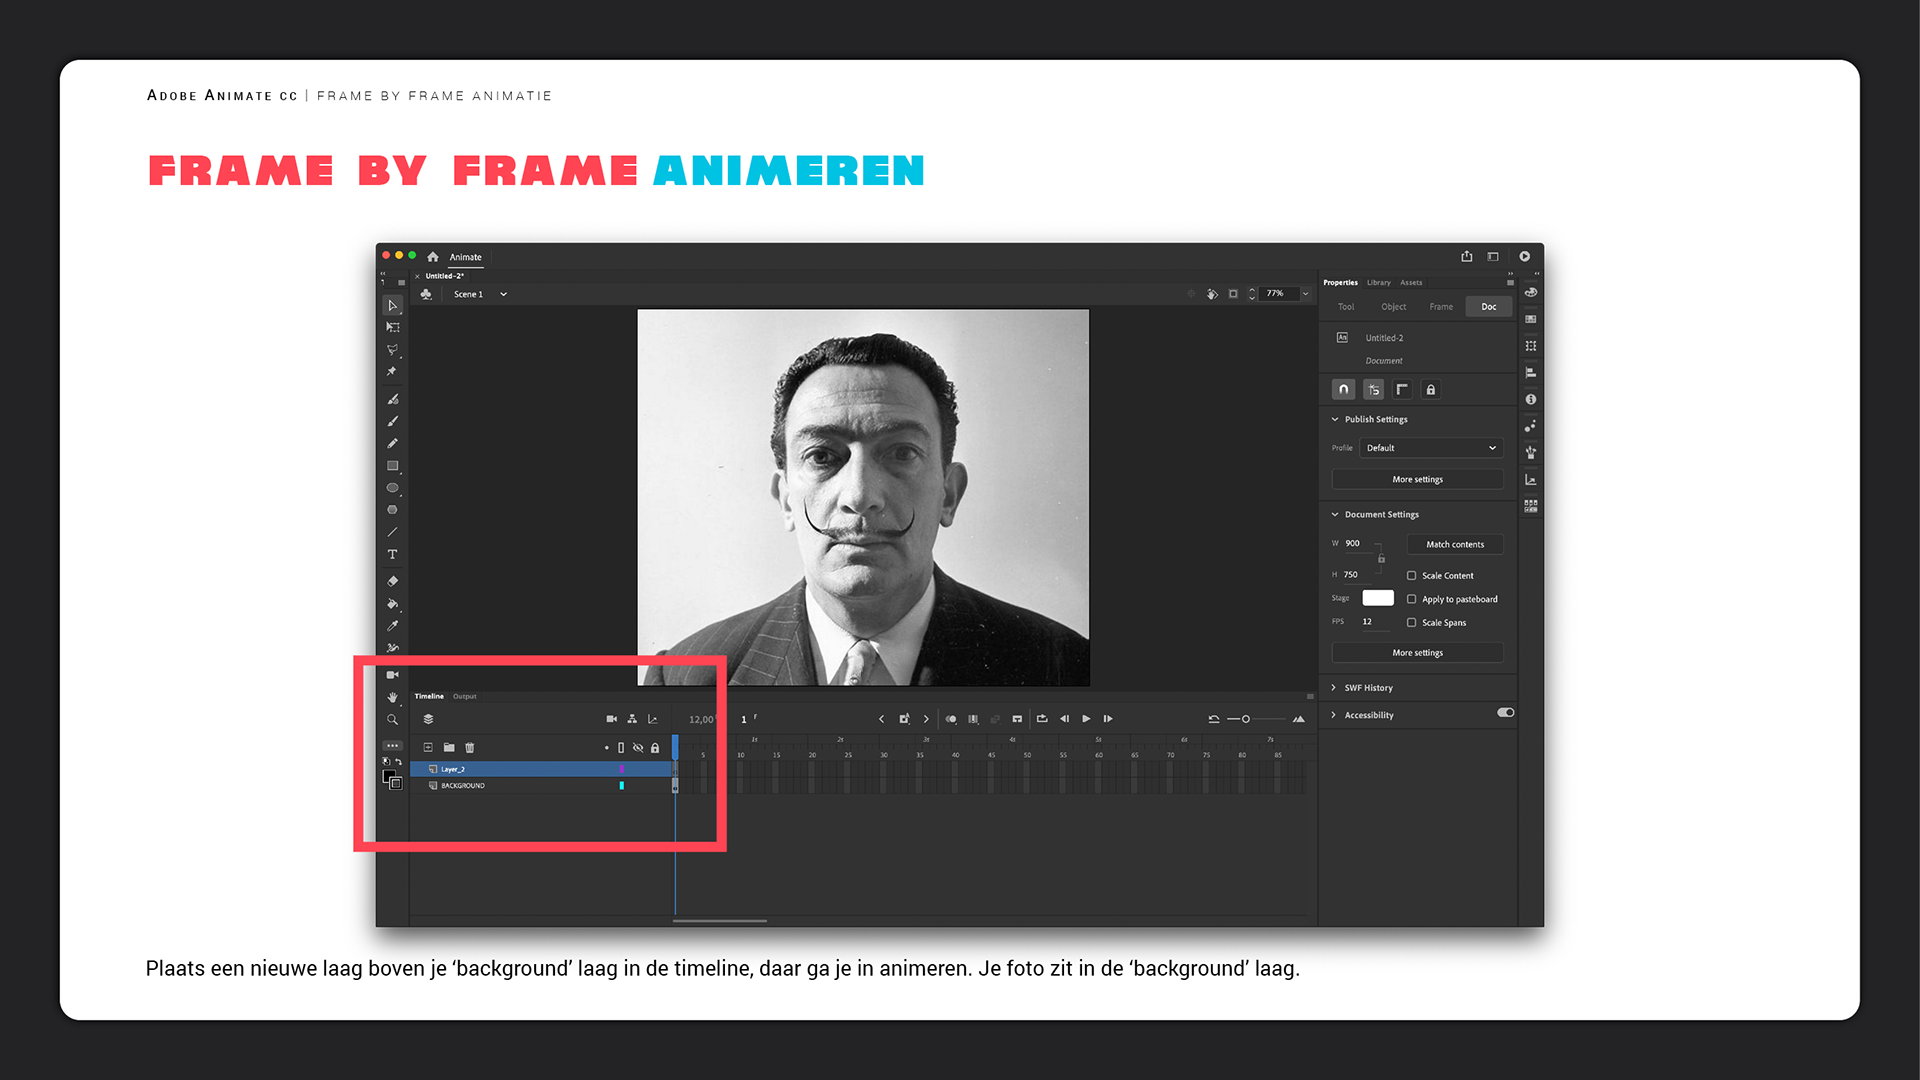Viewport: 1920px width, 1080px height.
Task: Enable the Scale Content checkbox
Action: pyautogui.click(x=1411, y=576)
